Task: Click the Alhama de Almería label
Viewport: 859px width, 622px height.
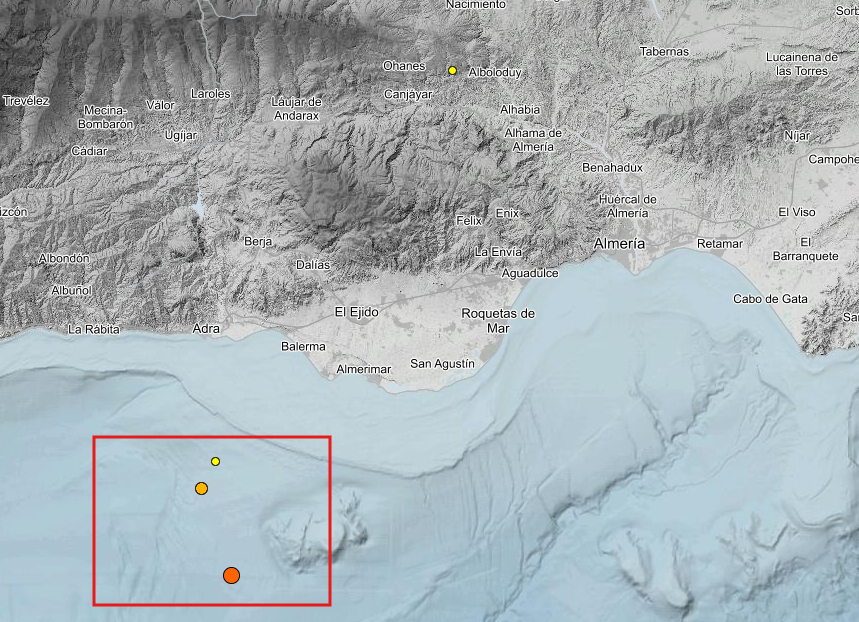Action: (534, 139)
